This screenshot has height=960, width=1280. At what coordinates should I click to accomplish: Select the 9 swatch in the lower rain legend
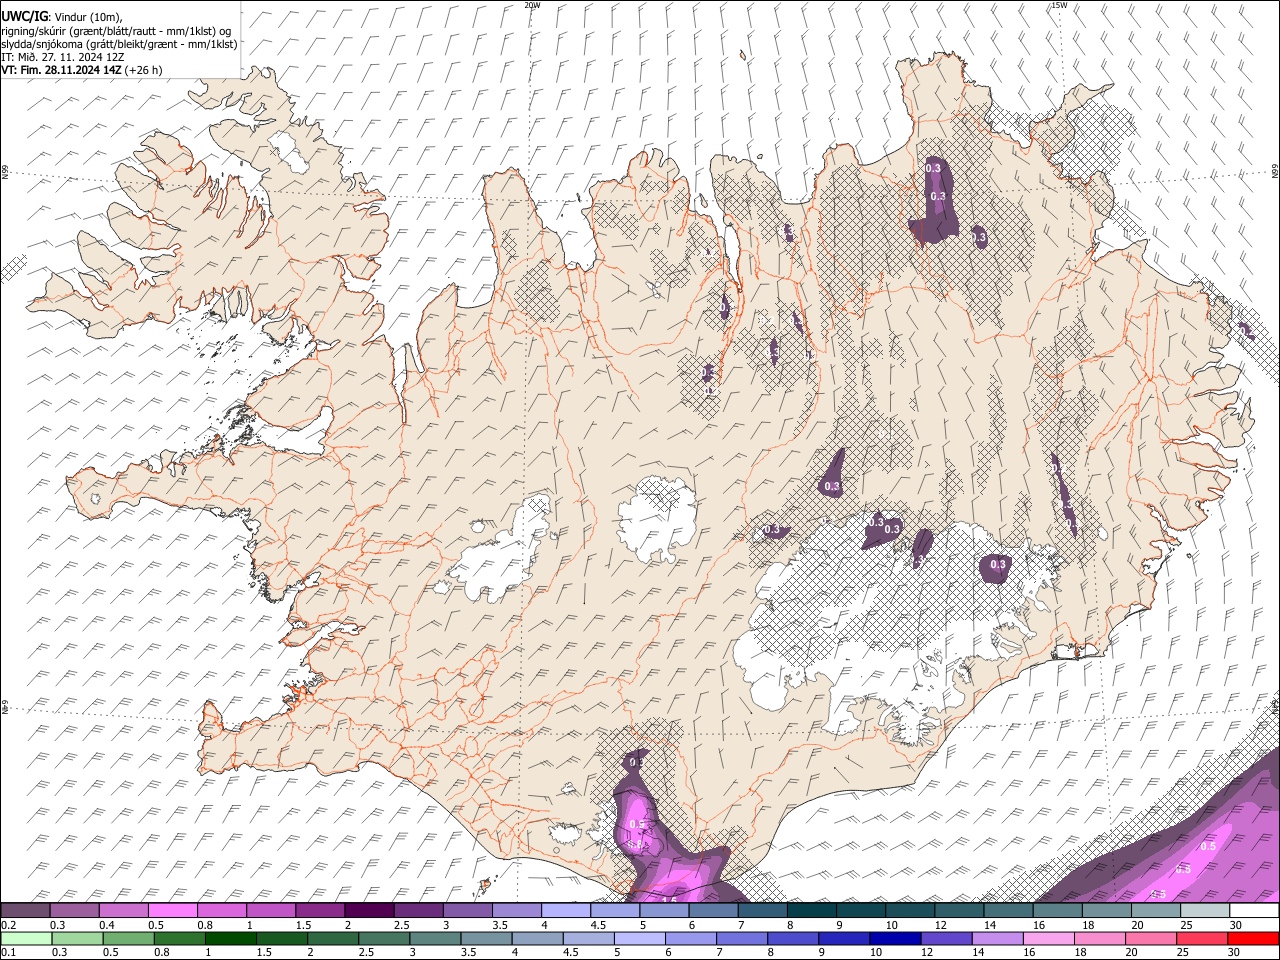844,938
